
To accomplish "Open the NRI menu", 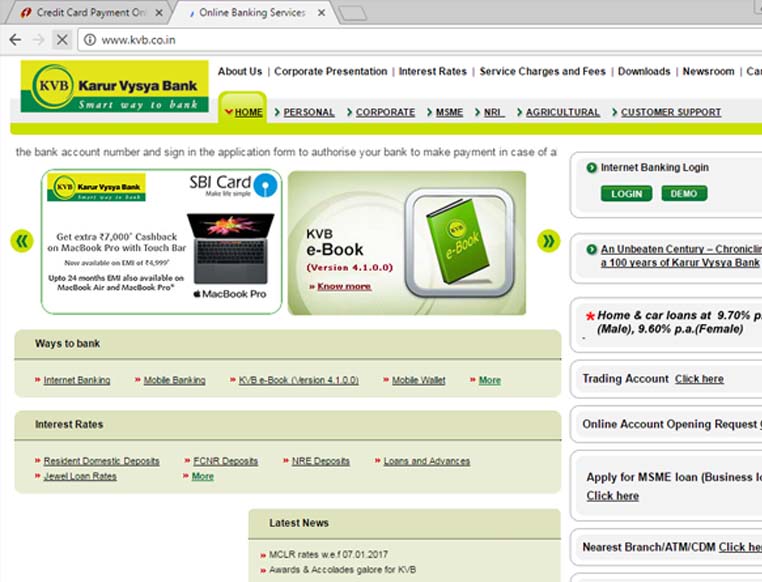I will click(494, 112).
